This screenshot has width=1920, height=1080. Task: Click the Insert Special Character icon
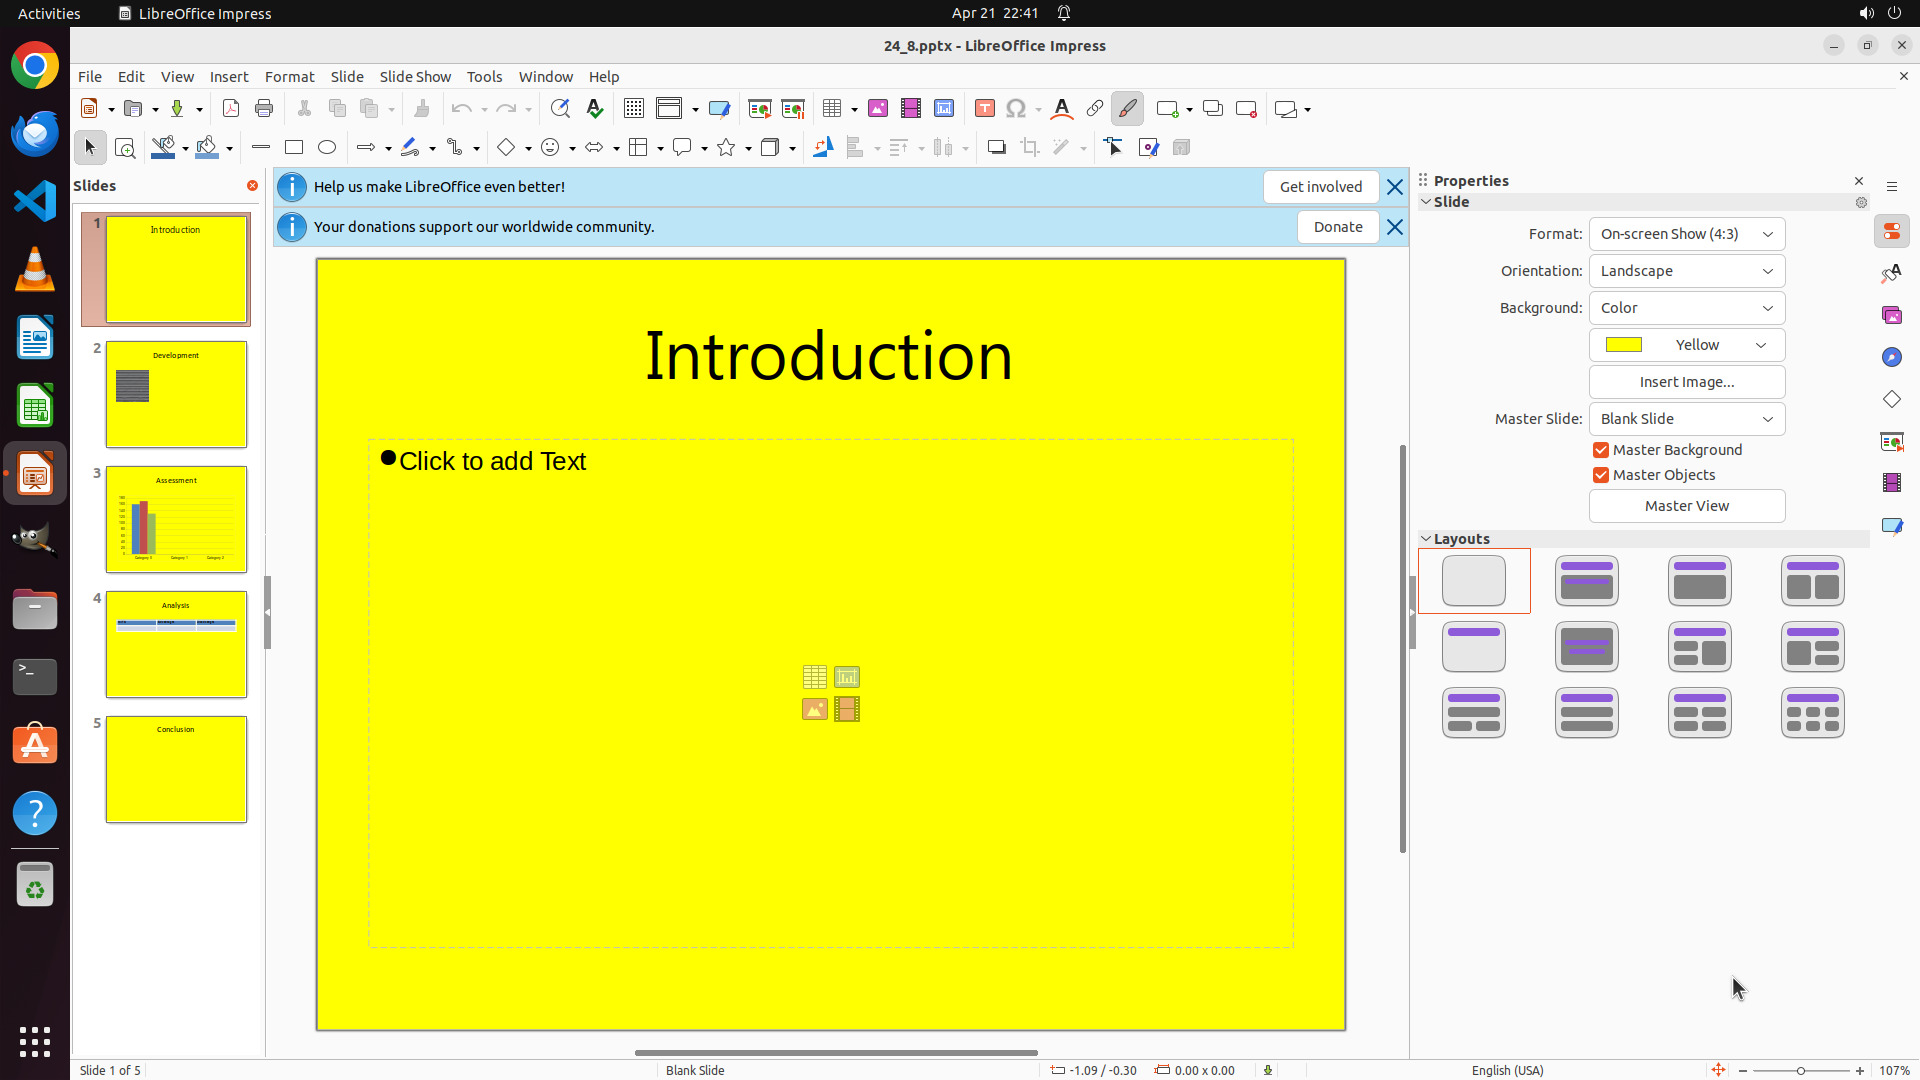[x=1016, y=109]
